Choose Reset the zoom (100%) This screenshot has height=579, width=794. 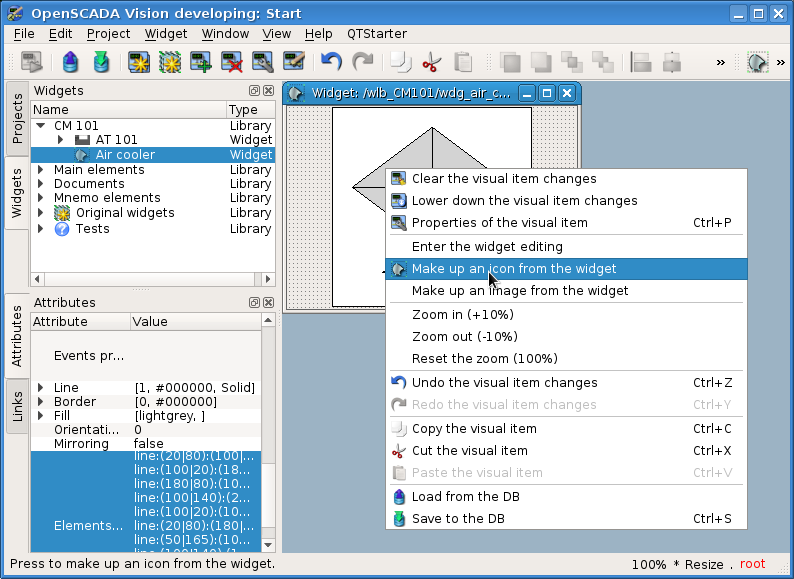point(566,359)
